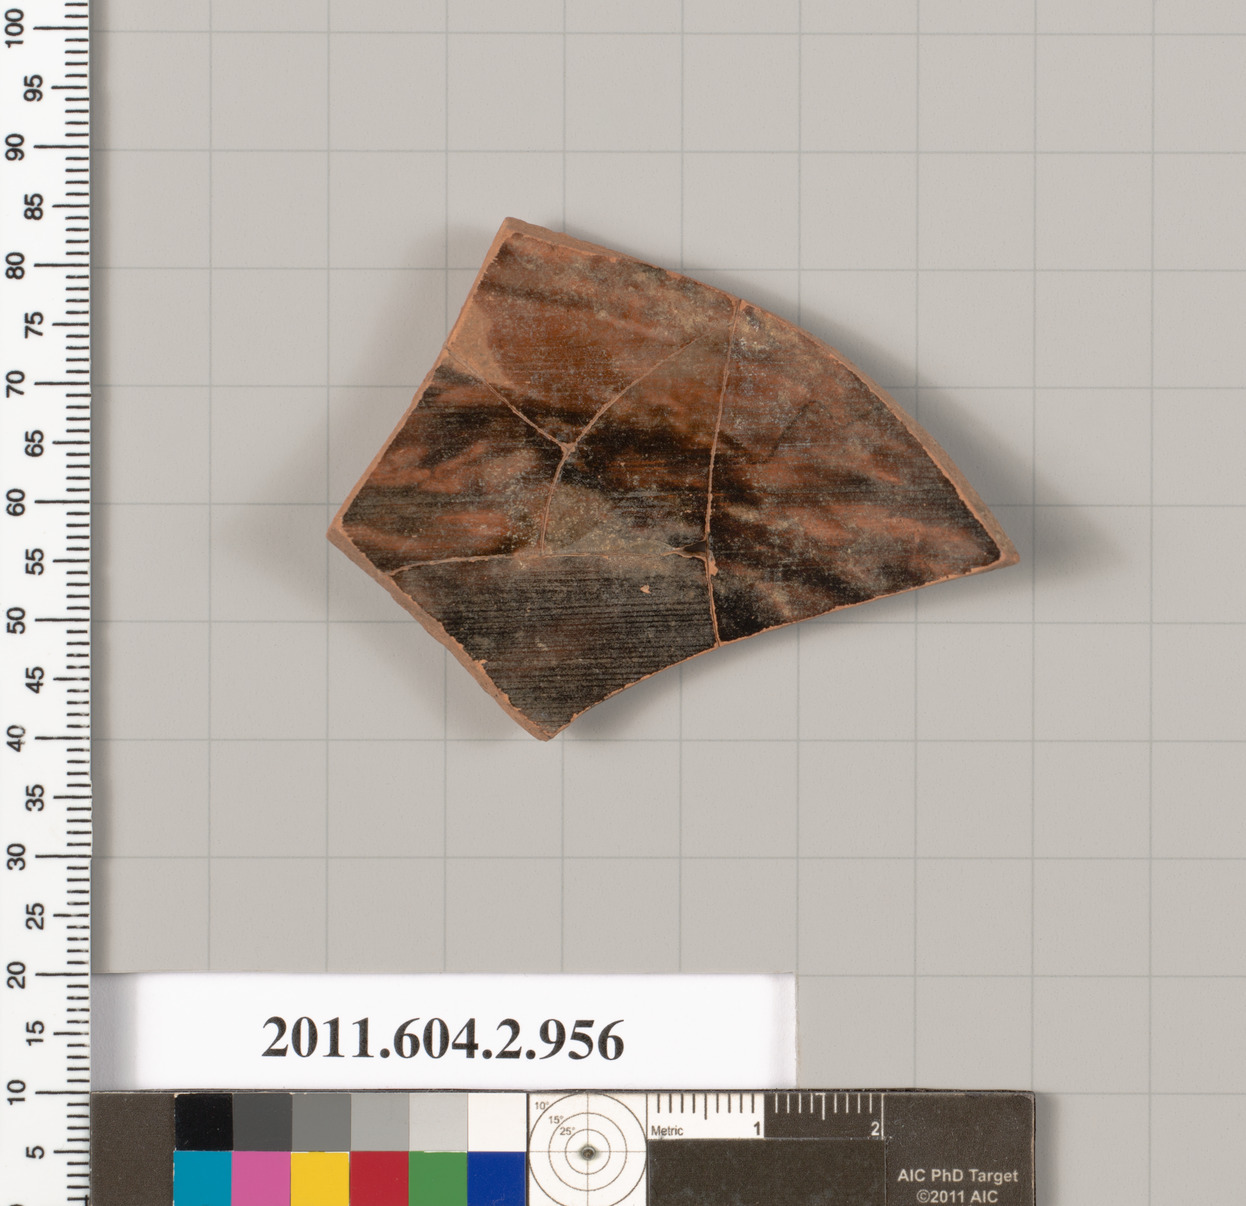Click the cyan color patch
This screenshot has width=1246, height=1206.
coord(203,1178)
